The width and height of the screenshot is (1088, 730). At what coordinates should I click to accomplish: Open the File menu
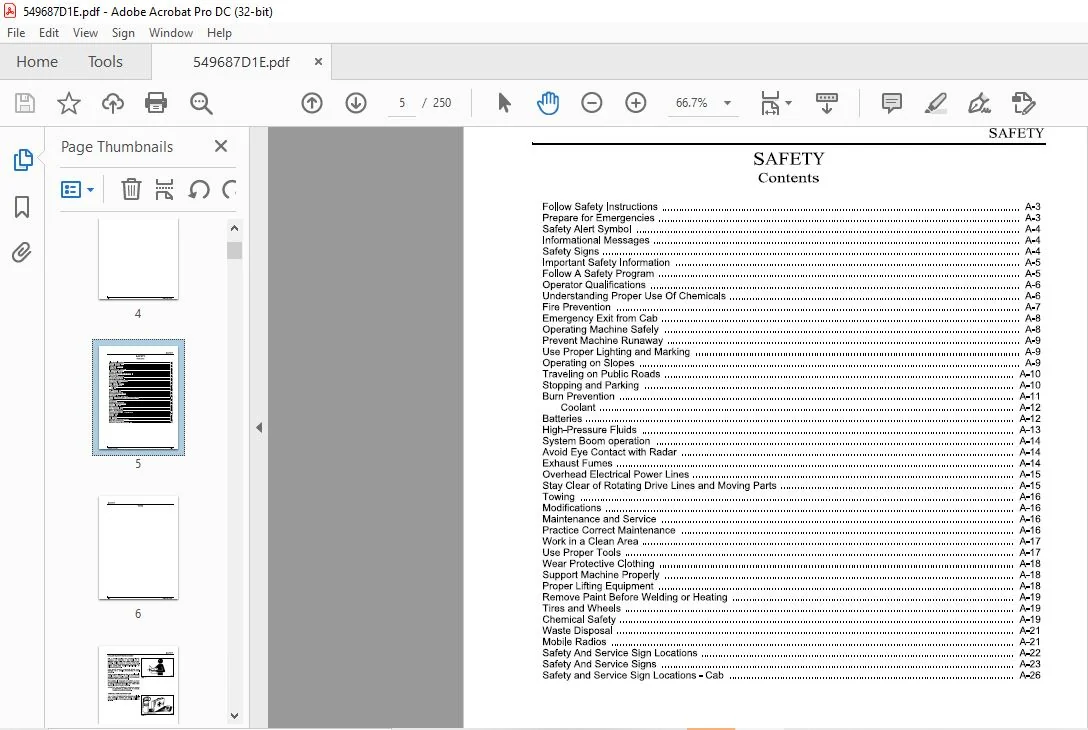click(x=16, y=33)
